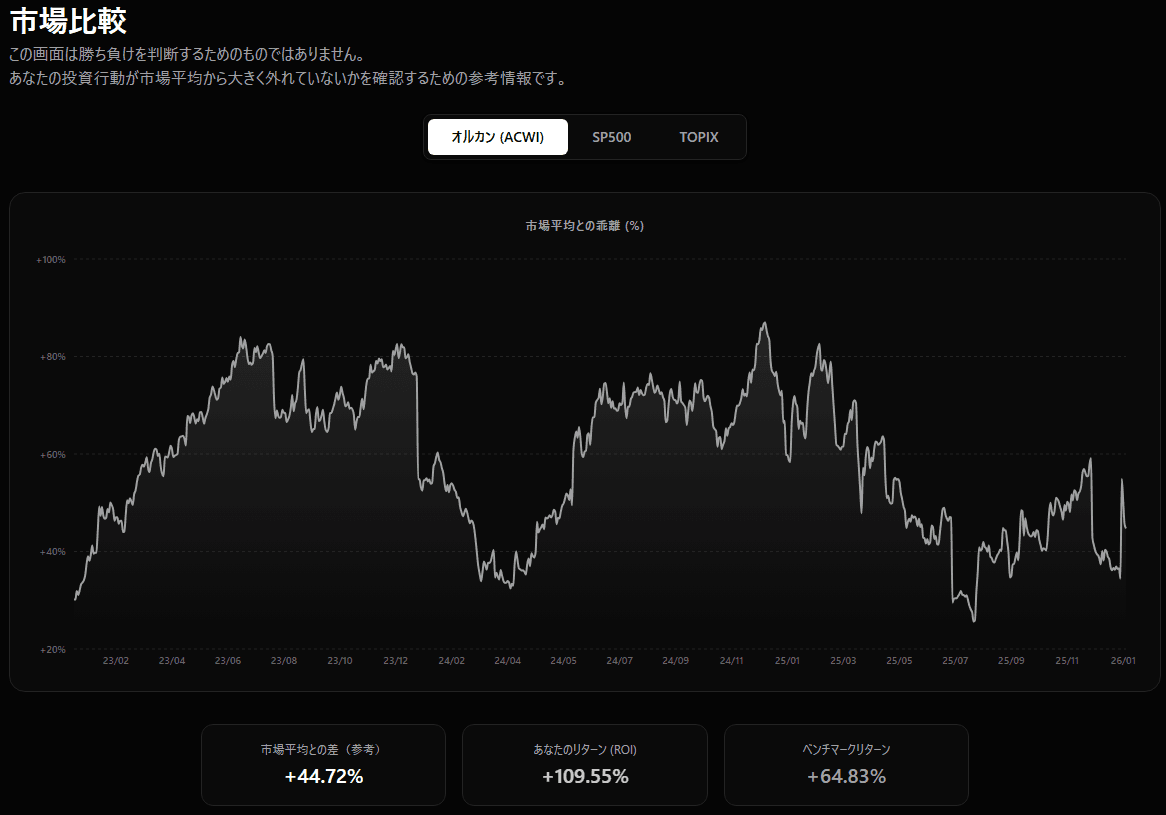Select the オルカン (ACWI) benchmark tab
Screen dimensions: 1166x815
(x=497, y=137)
